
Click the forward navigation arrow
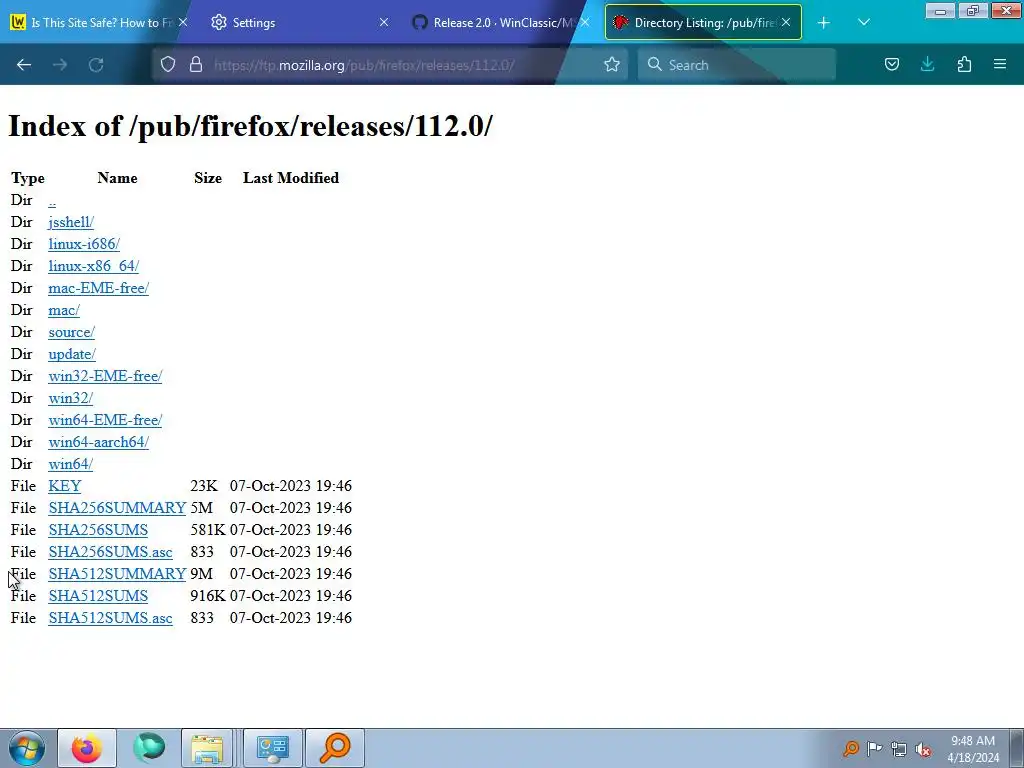point(60,65)
